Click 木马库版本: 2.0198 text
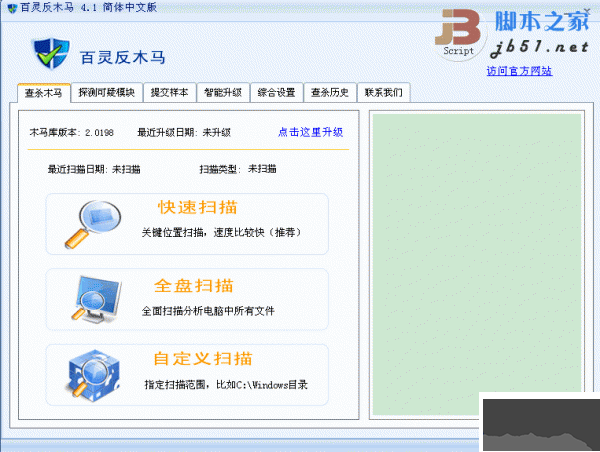The height and width of the screenshot is (452, 600). point(72,133)
